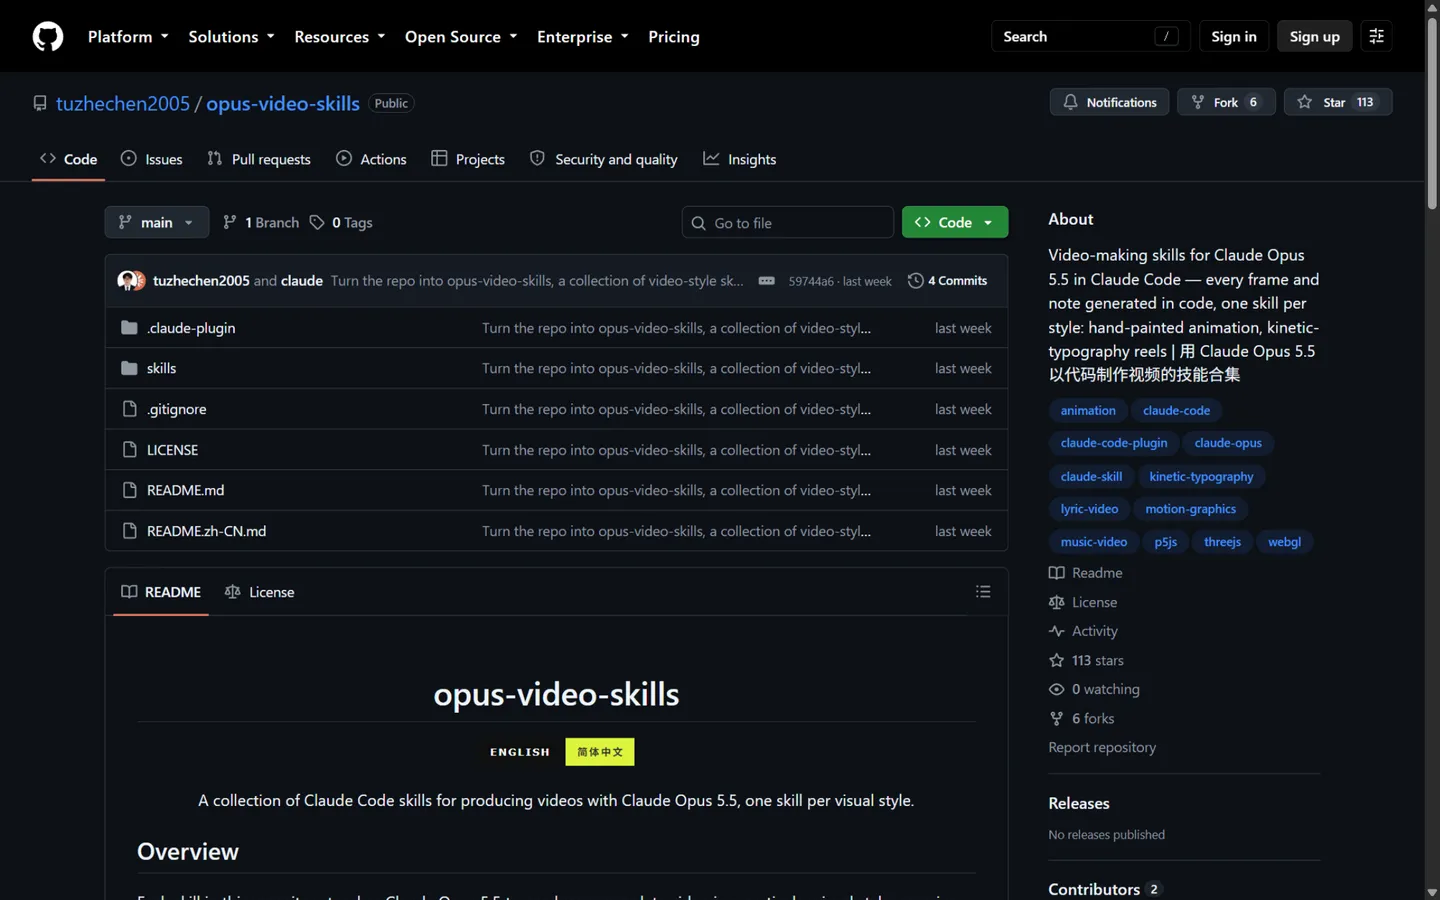Click the star icon beside 113 stars
The image size is (1440, 900).
pos(1056,660)
